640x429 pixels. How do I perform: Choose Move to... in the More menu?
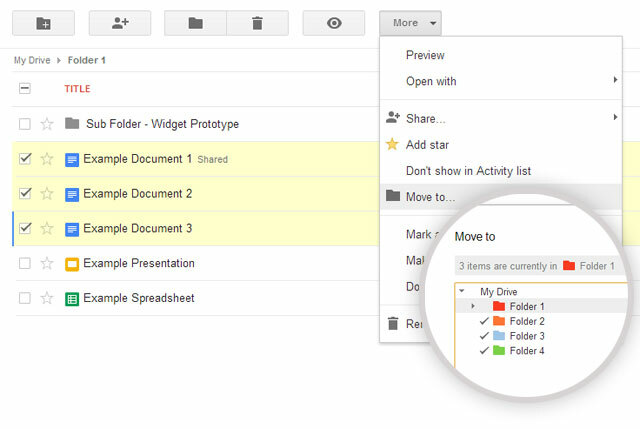click(x=500, y=197)
